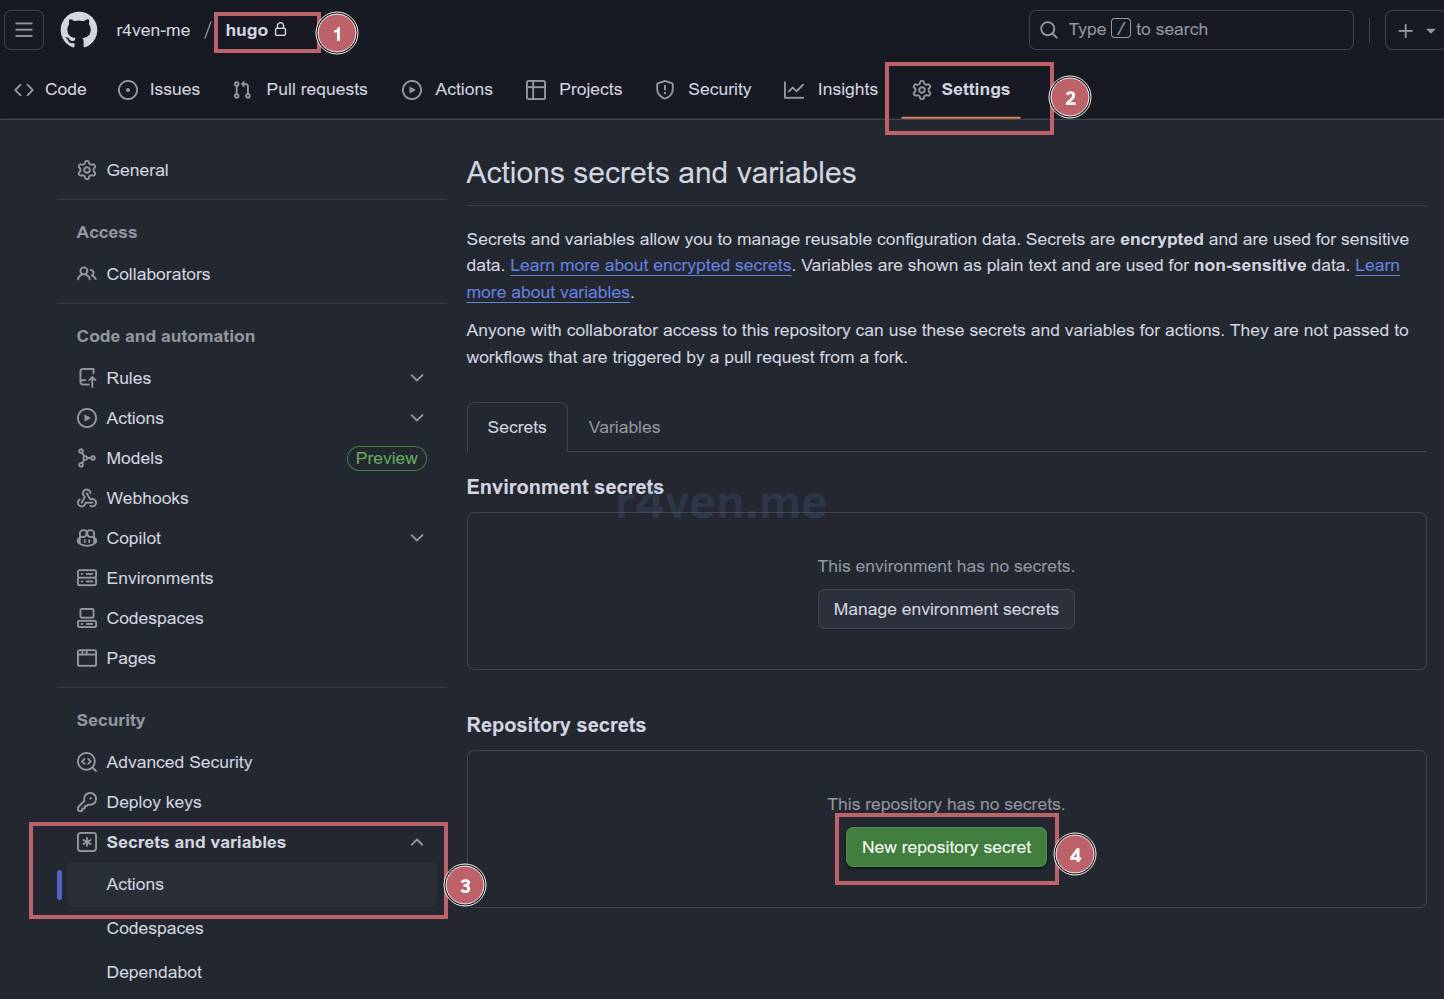Expand the Rules section chevron
The height and width of the screenshot is (999, 1444).
pyautogui.click(x=417, y=378)
